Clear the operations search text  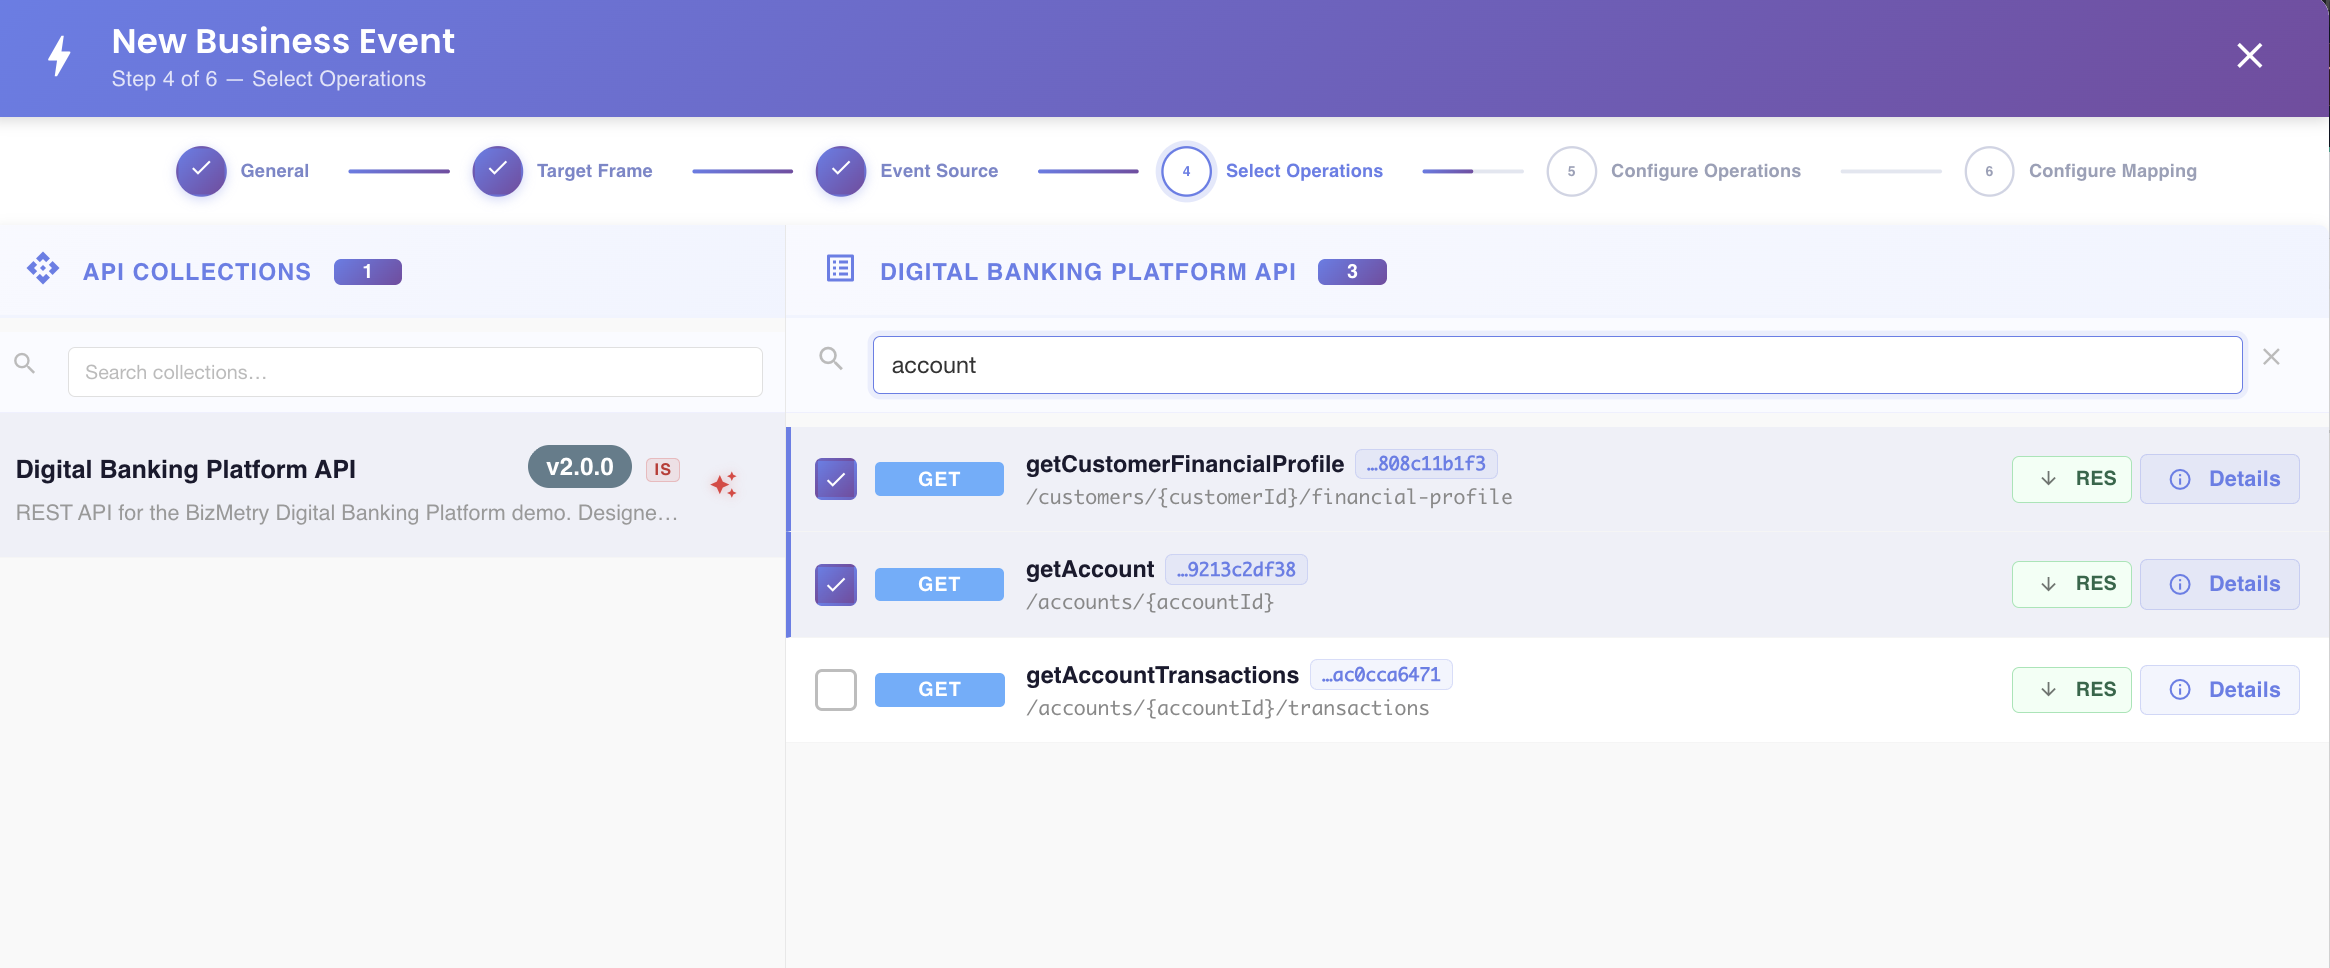tap(2271, 357)
